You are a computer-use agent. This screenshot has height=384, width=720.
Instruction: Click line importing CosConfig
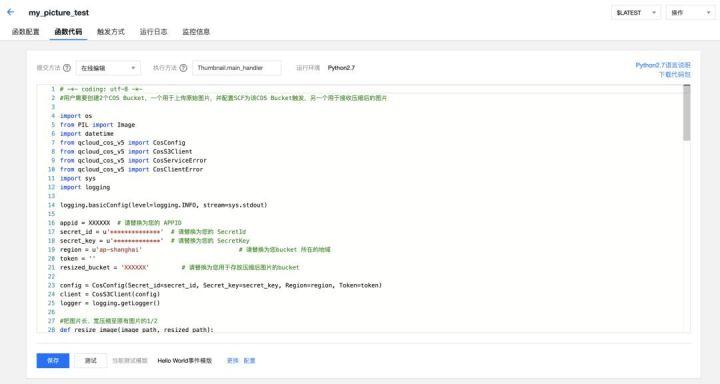tap(123, 142)
